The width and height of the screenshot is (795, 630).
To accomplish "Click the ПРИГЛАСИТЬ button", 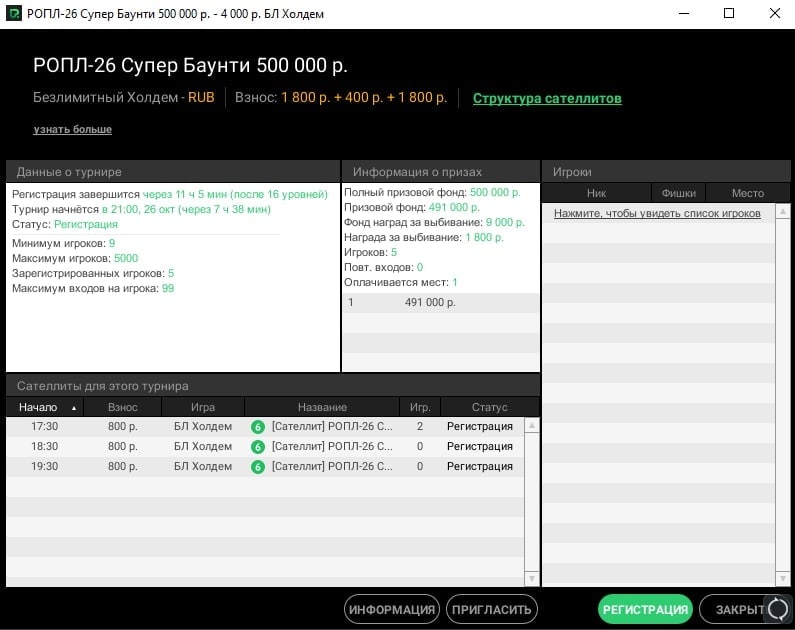I will click(x=491, y=609).
